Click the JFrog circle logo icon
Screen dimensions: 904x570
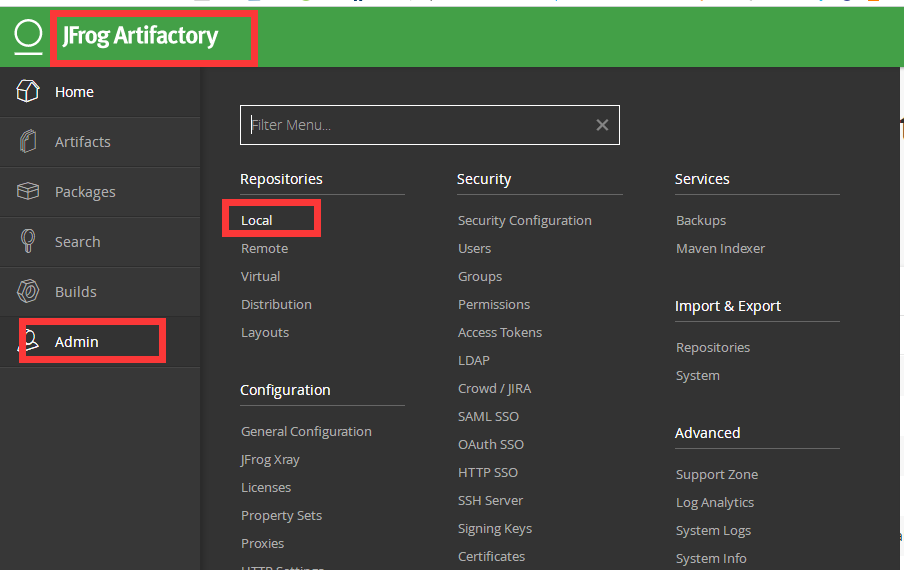(28, 36)
